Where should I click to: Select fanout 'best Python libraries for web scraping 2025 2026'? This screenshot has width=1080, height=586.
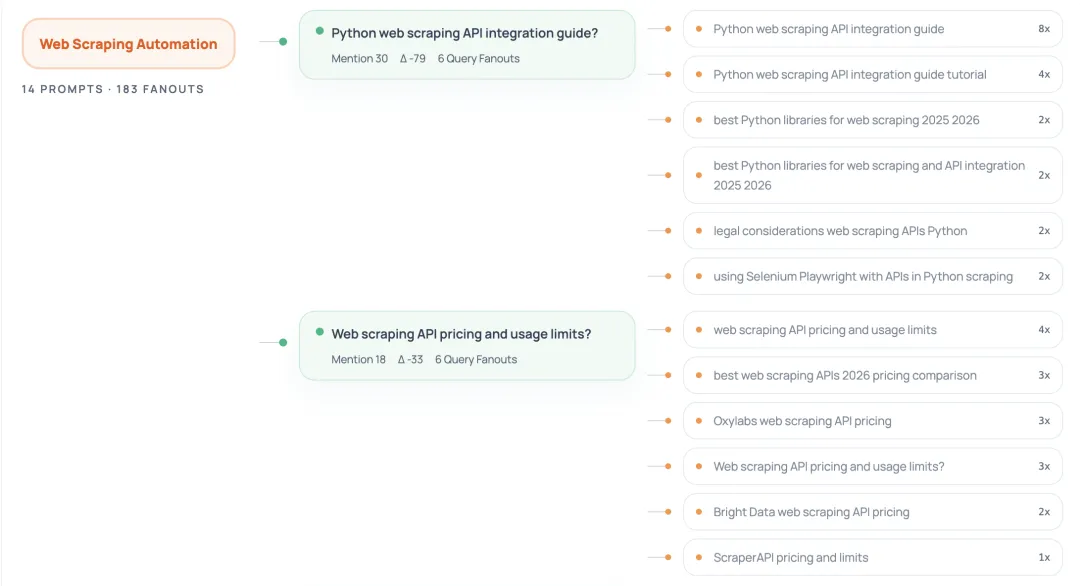point(846,120)
